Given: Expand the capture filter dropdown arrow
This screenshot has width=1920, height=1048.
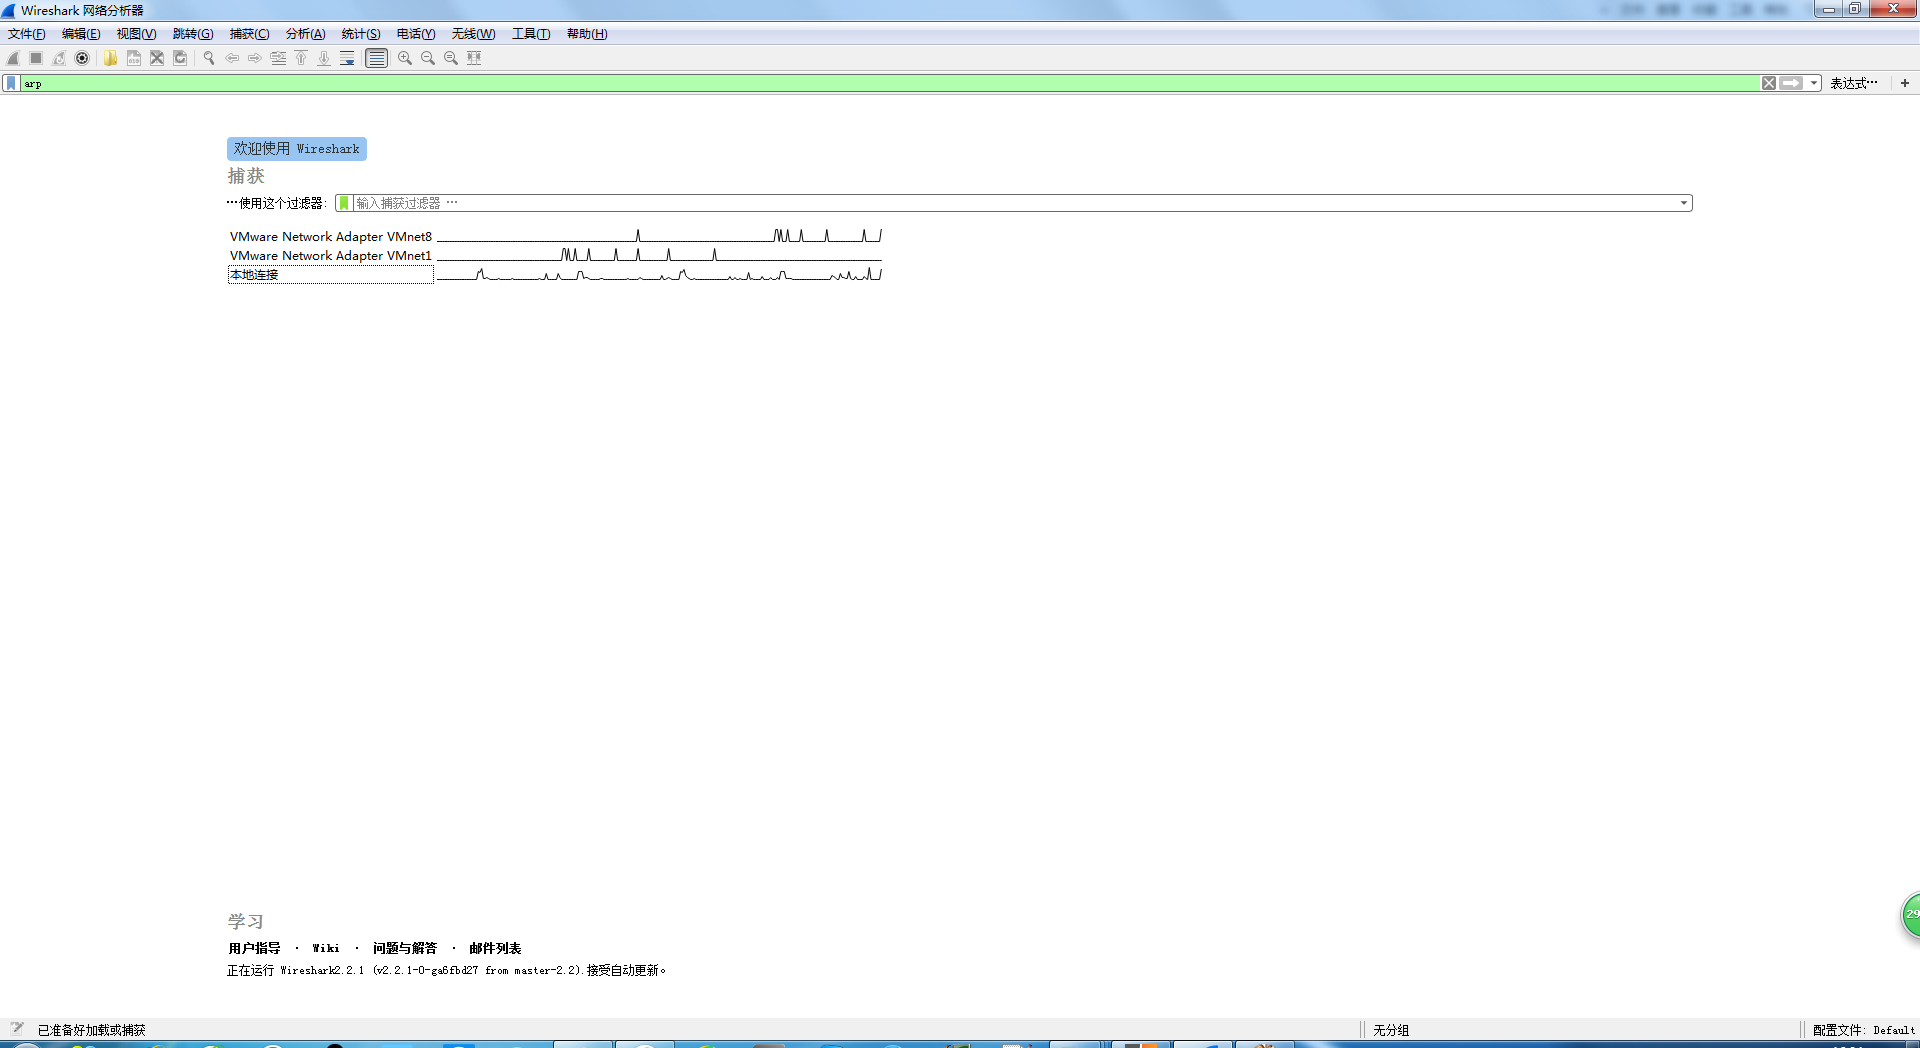Looking at the screenshot, I should [x=1684, y=203].
